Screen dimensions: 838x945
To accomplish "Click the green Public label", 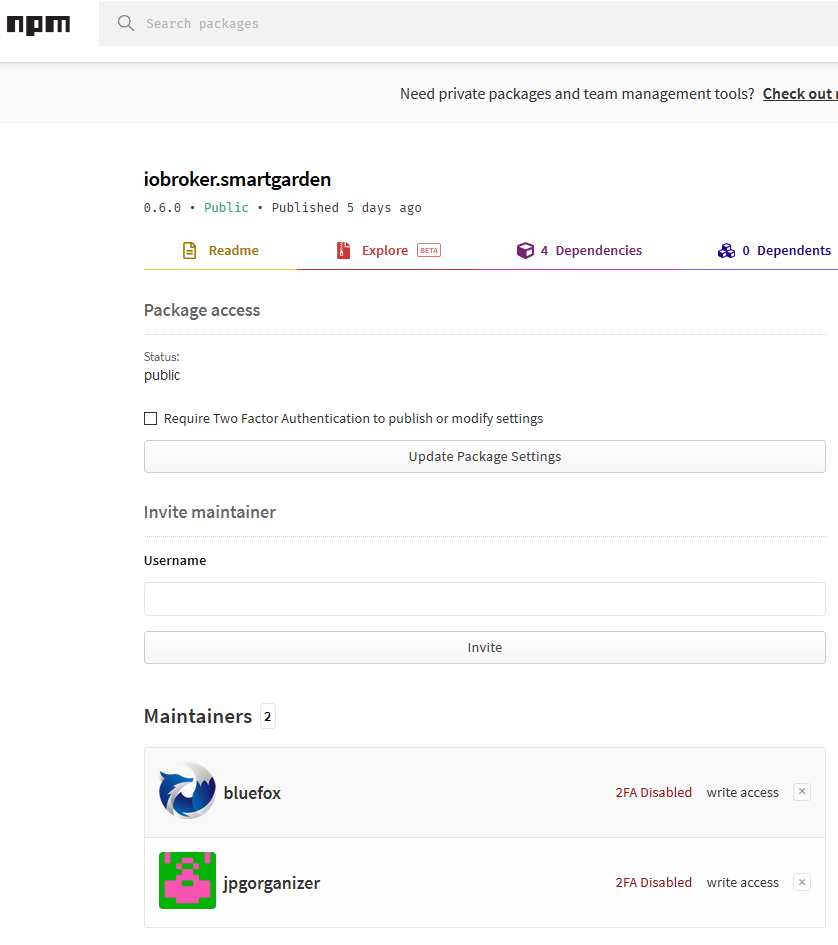I will (x=226, y=207).
